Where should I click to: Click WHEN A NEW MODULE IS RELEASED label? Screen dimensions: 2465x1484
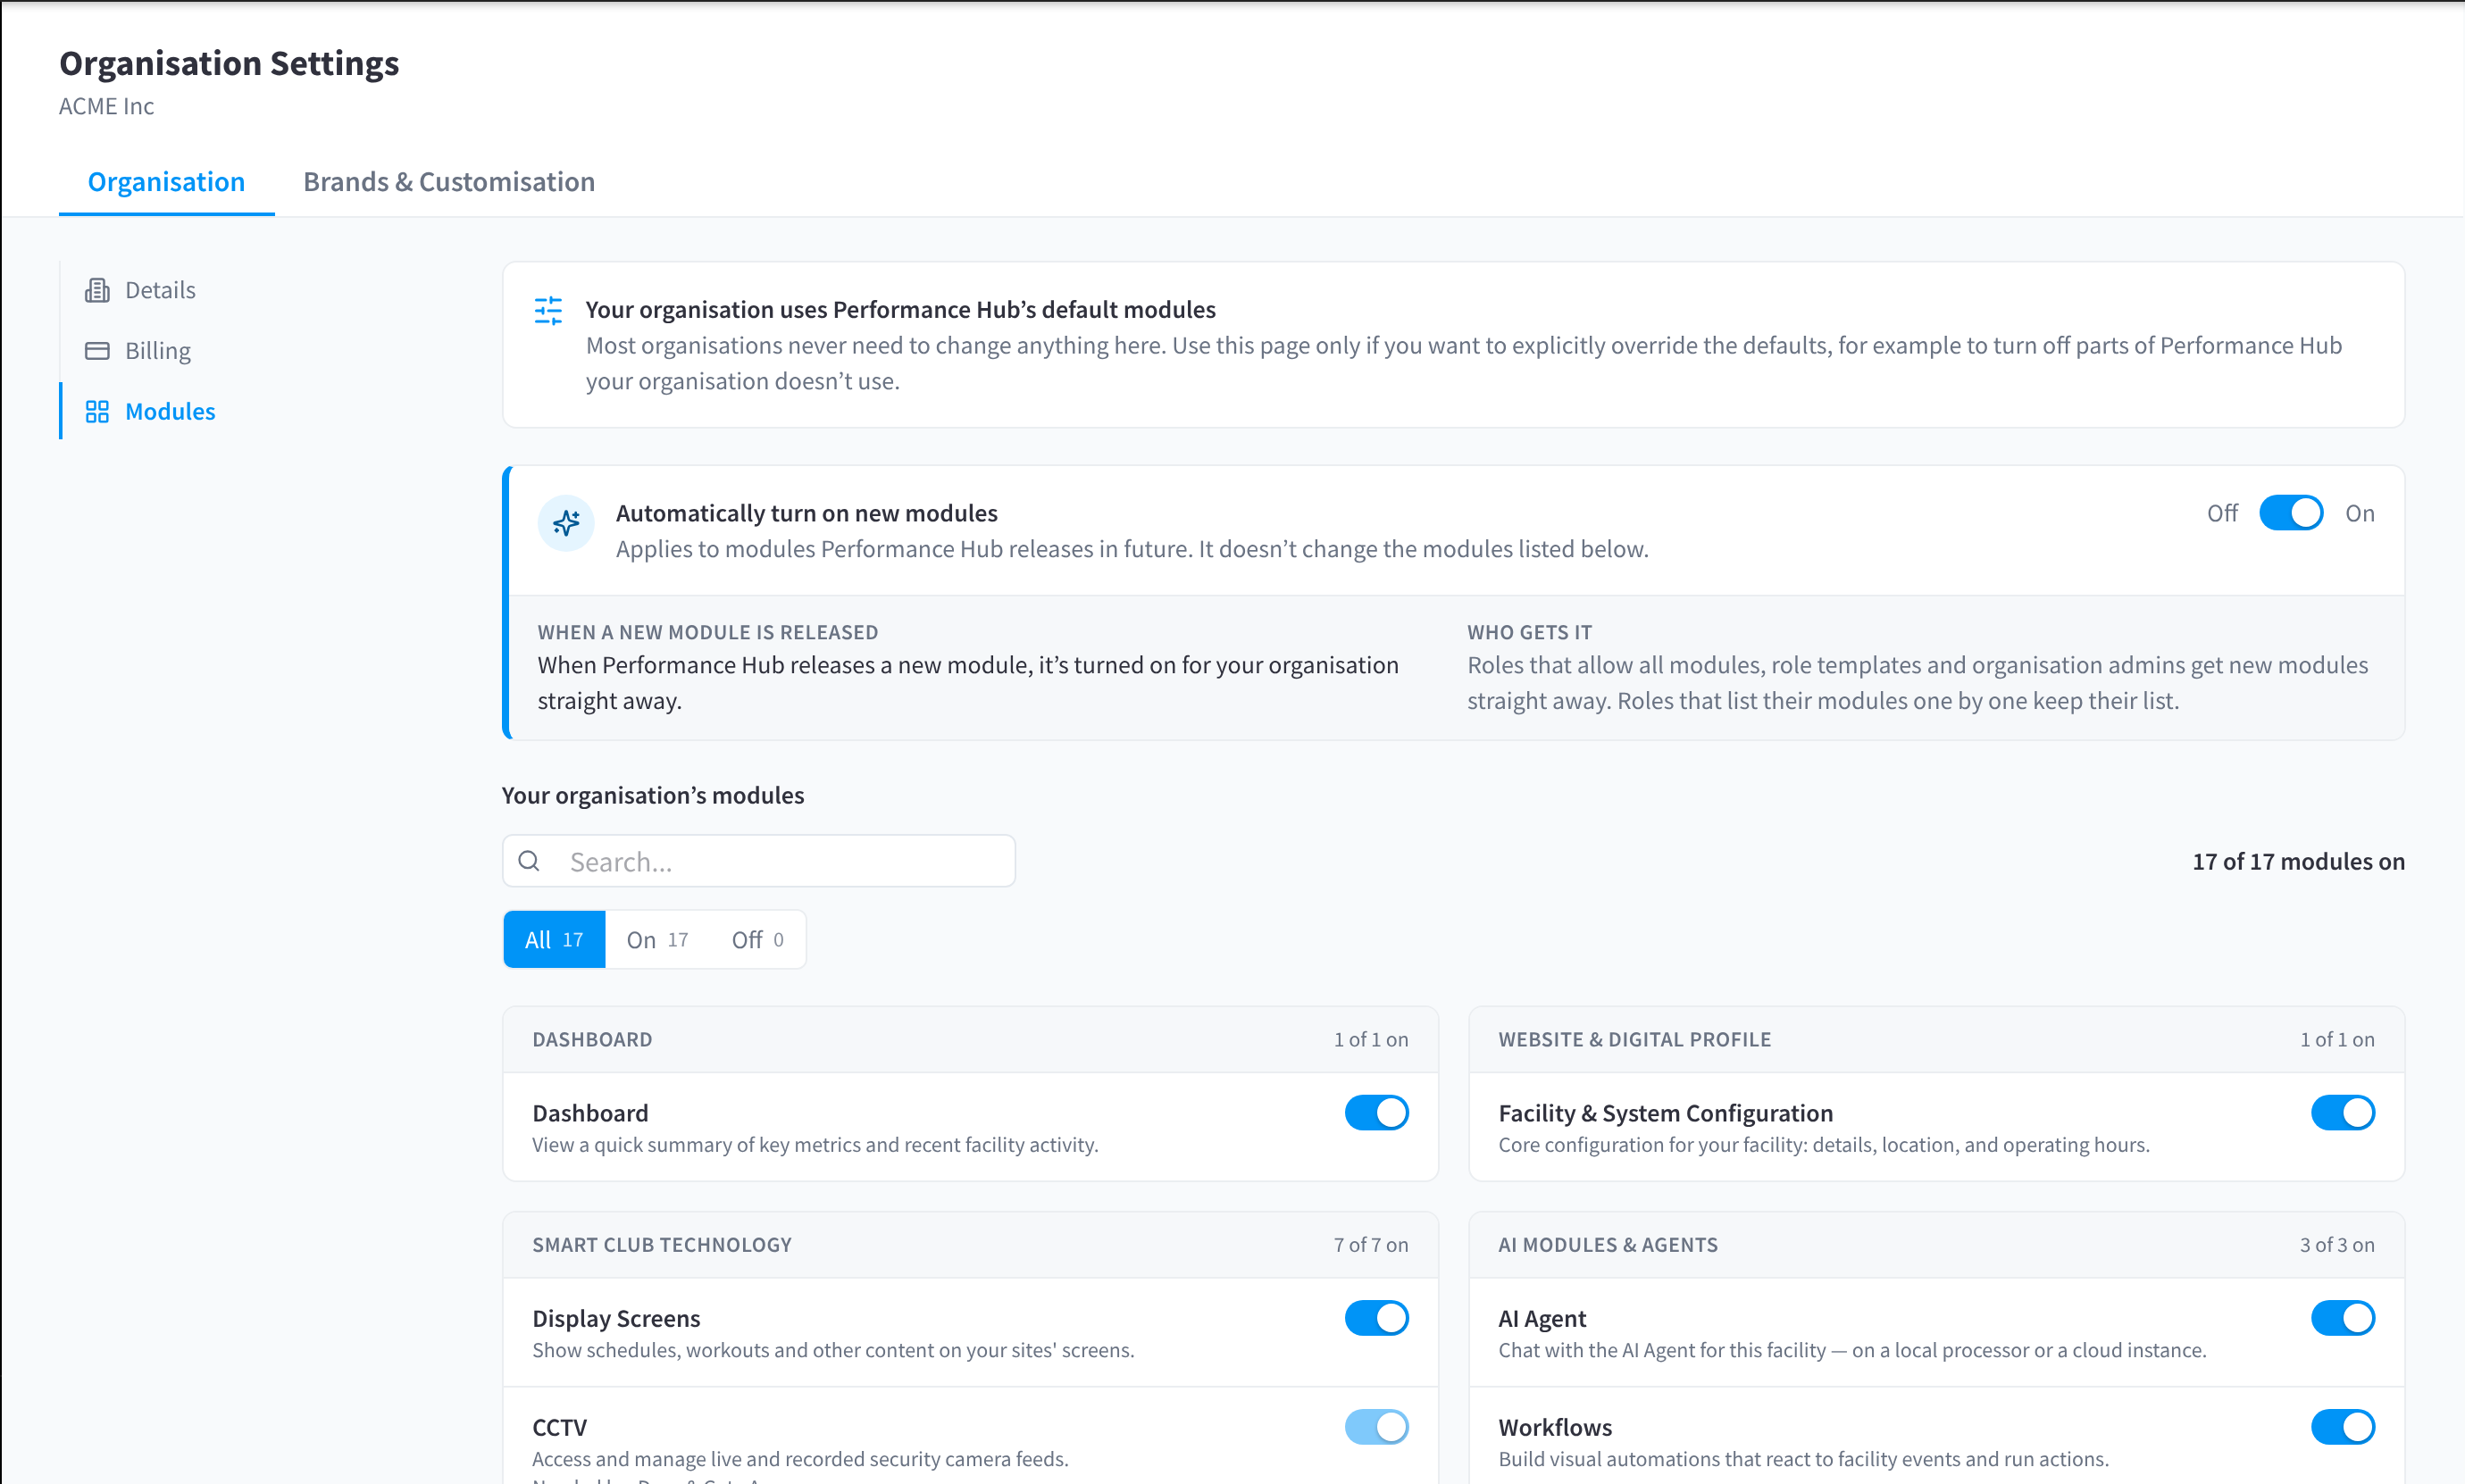708,632
